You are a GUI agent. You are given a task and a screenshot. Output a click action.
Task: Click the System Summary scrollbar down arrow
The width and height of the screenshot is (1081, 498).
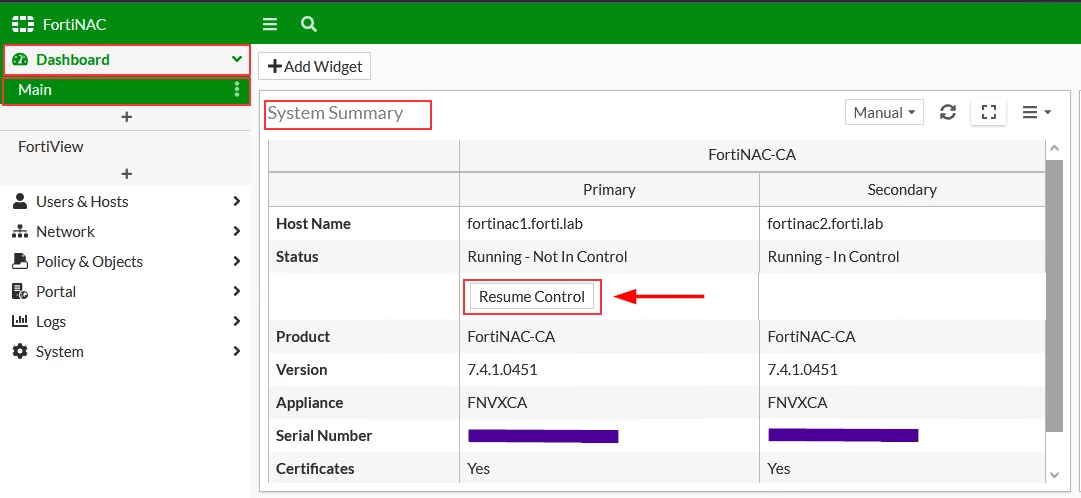point(1053,475)
